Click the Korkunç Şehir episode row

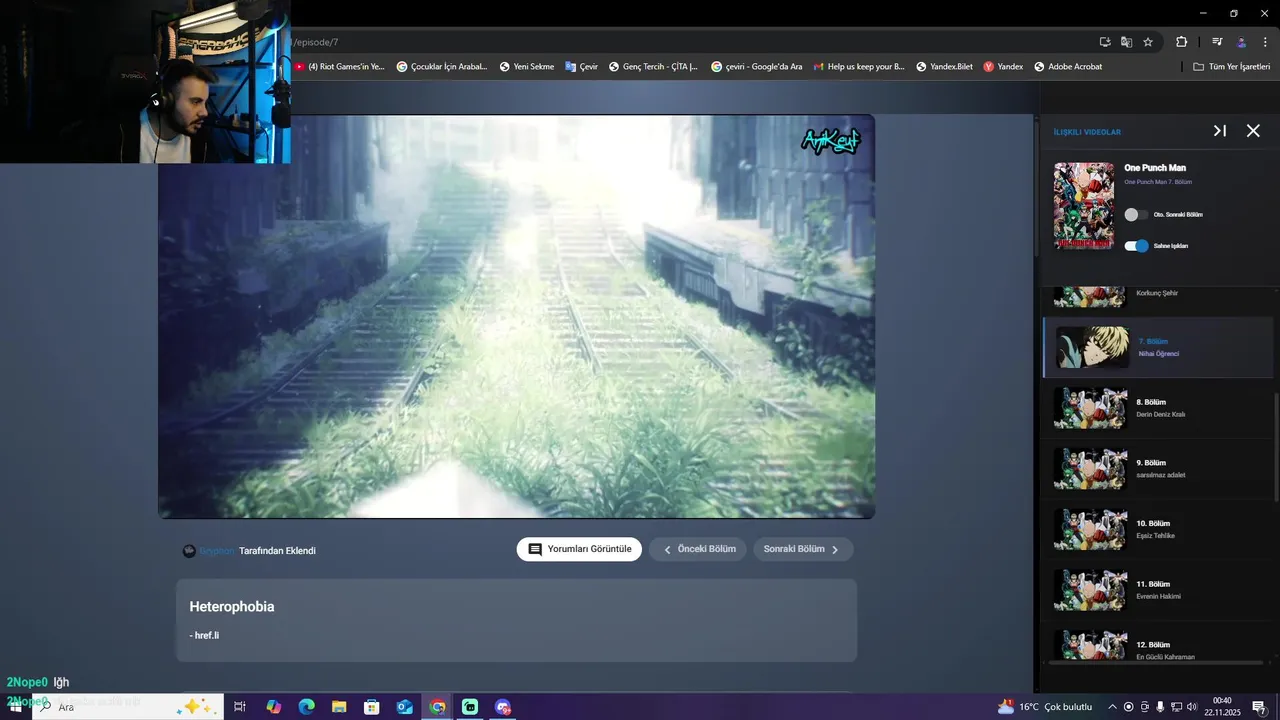pos(1158,297)
